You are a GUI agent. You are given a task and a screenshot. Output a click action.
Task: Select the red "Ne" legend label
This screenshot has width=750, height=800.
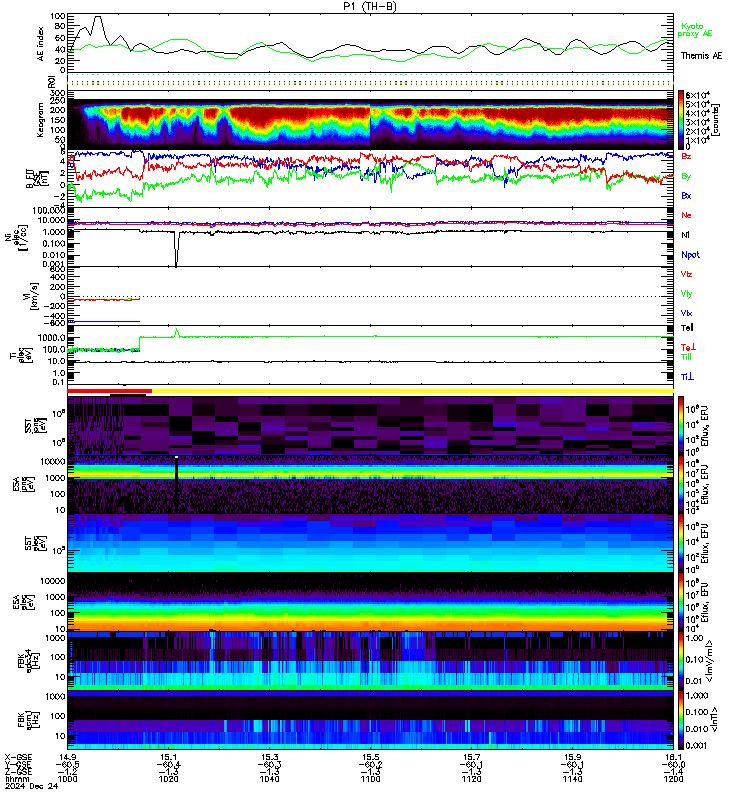[686, 215]
